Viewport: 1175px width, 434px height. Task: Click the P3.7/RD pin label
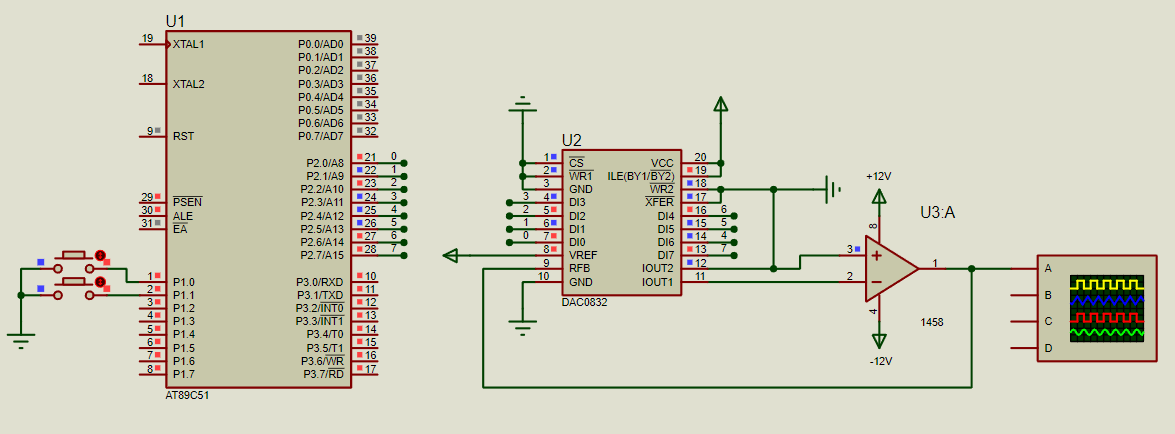(x=324, y=373)
